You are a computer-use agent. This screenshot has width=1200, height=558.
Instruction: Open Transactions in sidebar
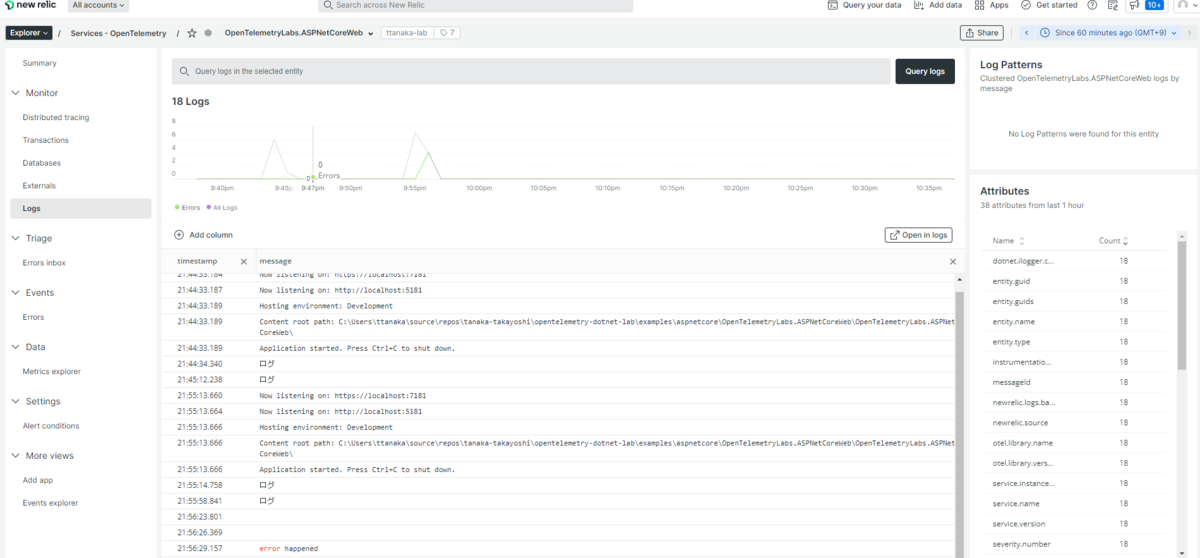point(46,140)
